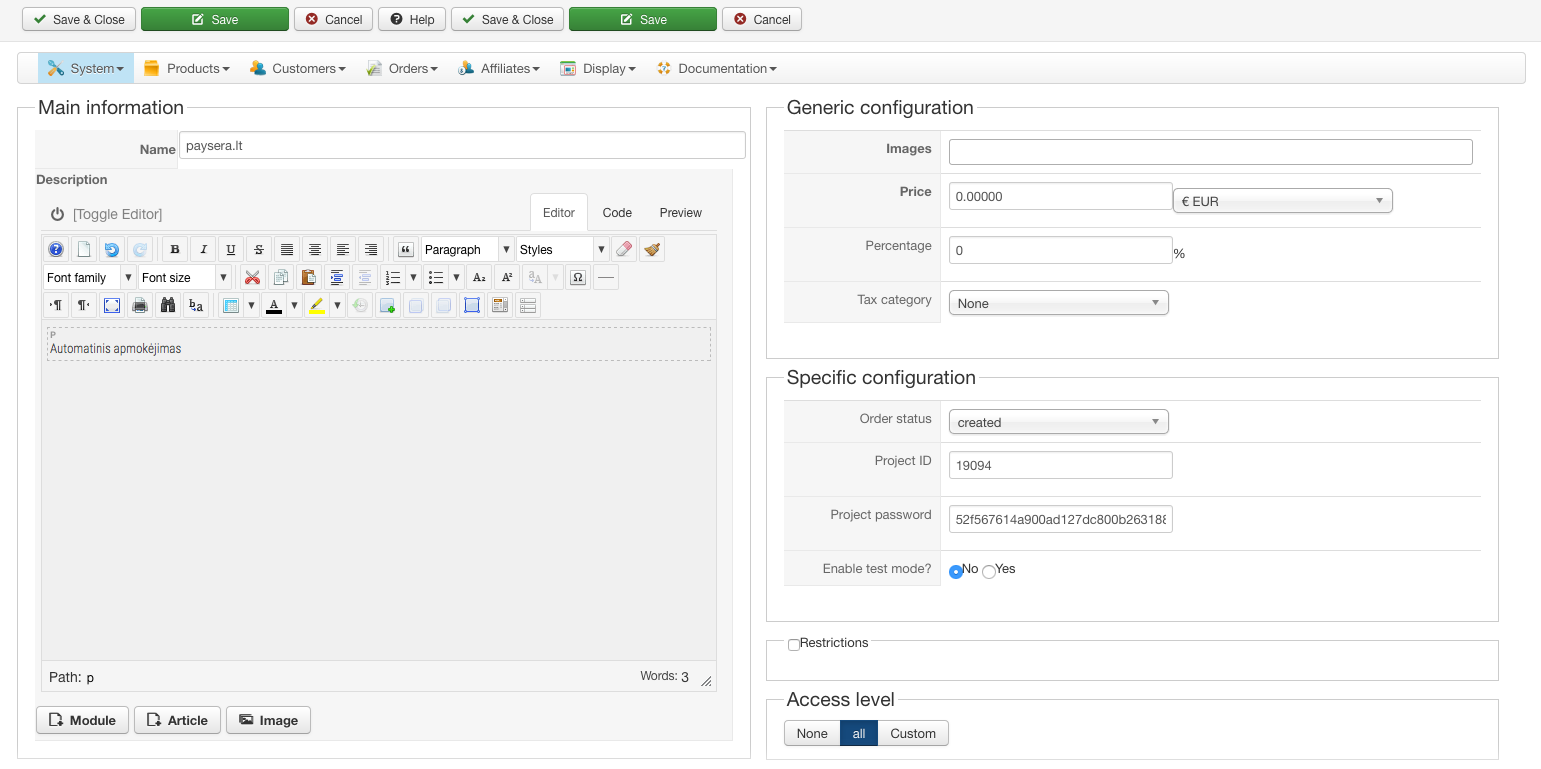Click the strikethrough formatting icon
Screen dimensions: 1541x769
259,250
